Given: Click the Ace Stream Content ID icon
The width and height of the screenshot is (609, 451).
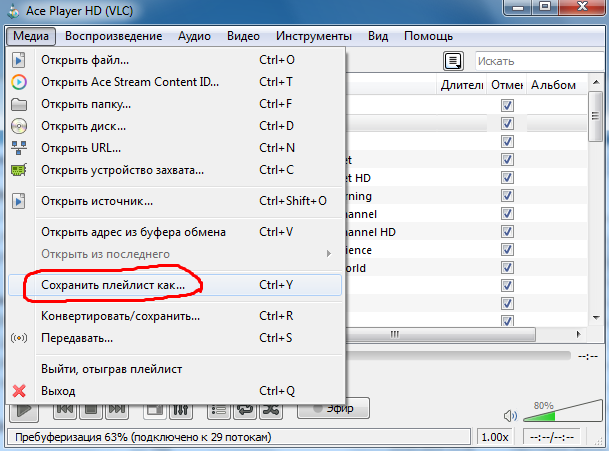Looking at the screenshot, I should [18, 82].
